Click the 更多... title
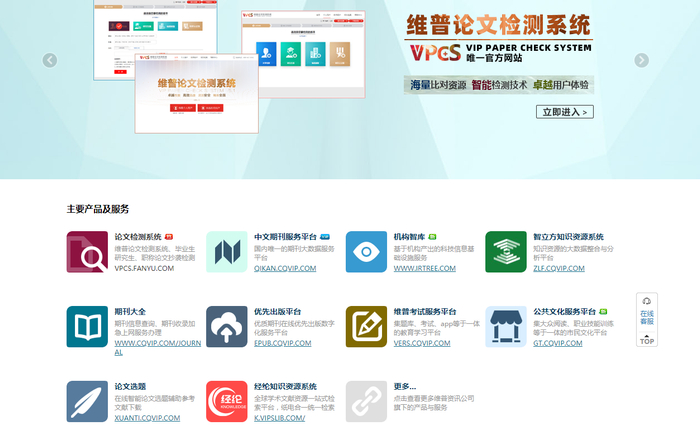The image size is (700, 440). 404,386
